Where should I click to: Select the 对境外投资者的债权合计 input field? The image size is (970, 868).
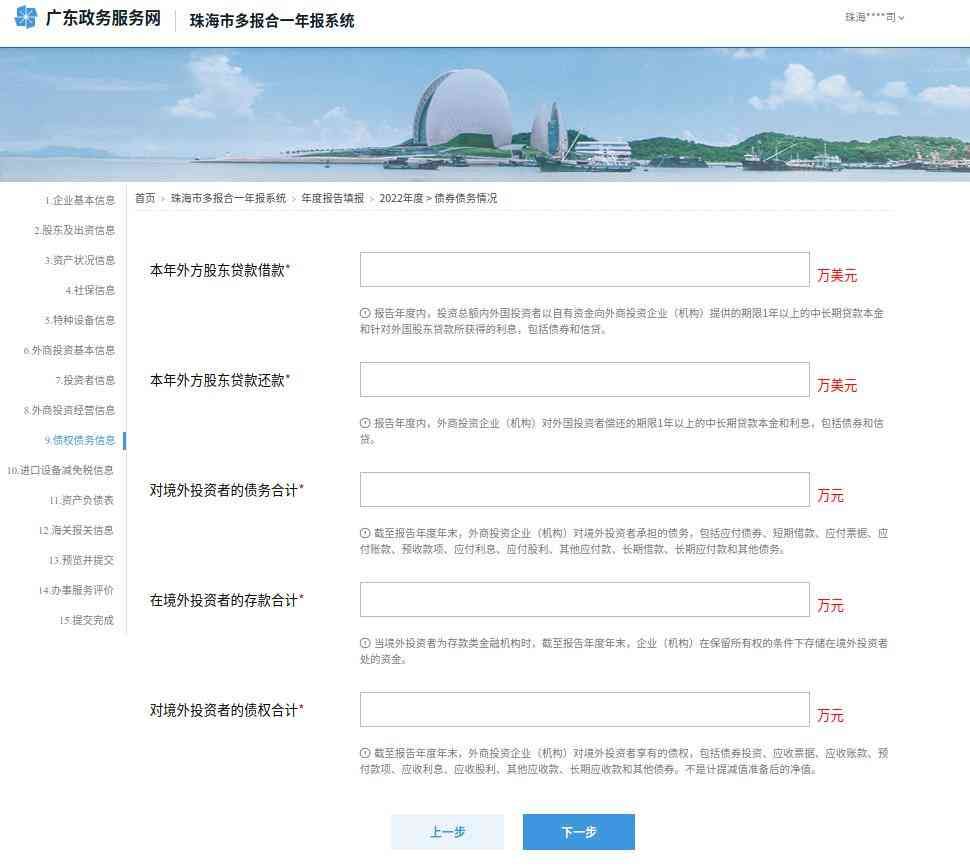click(x=584, y=710)
